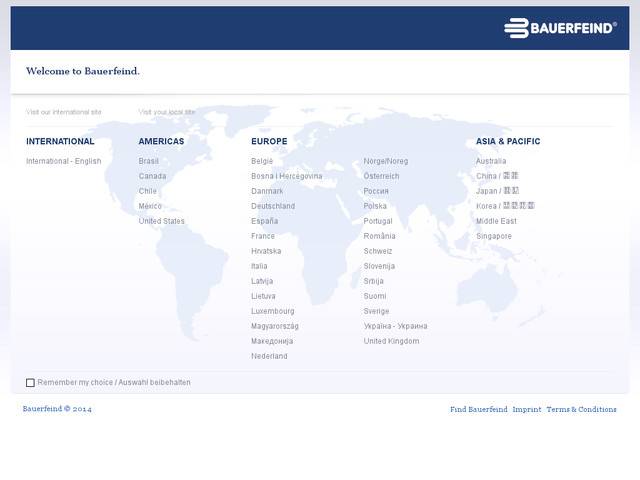This screenshot has width=640, height=480.
Task: Select United States
Action: 162,221
